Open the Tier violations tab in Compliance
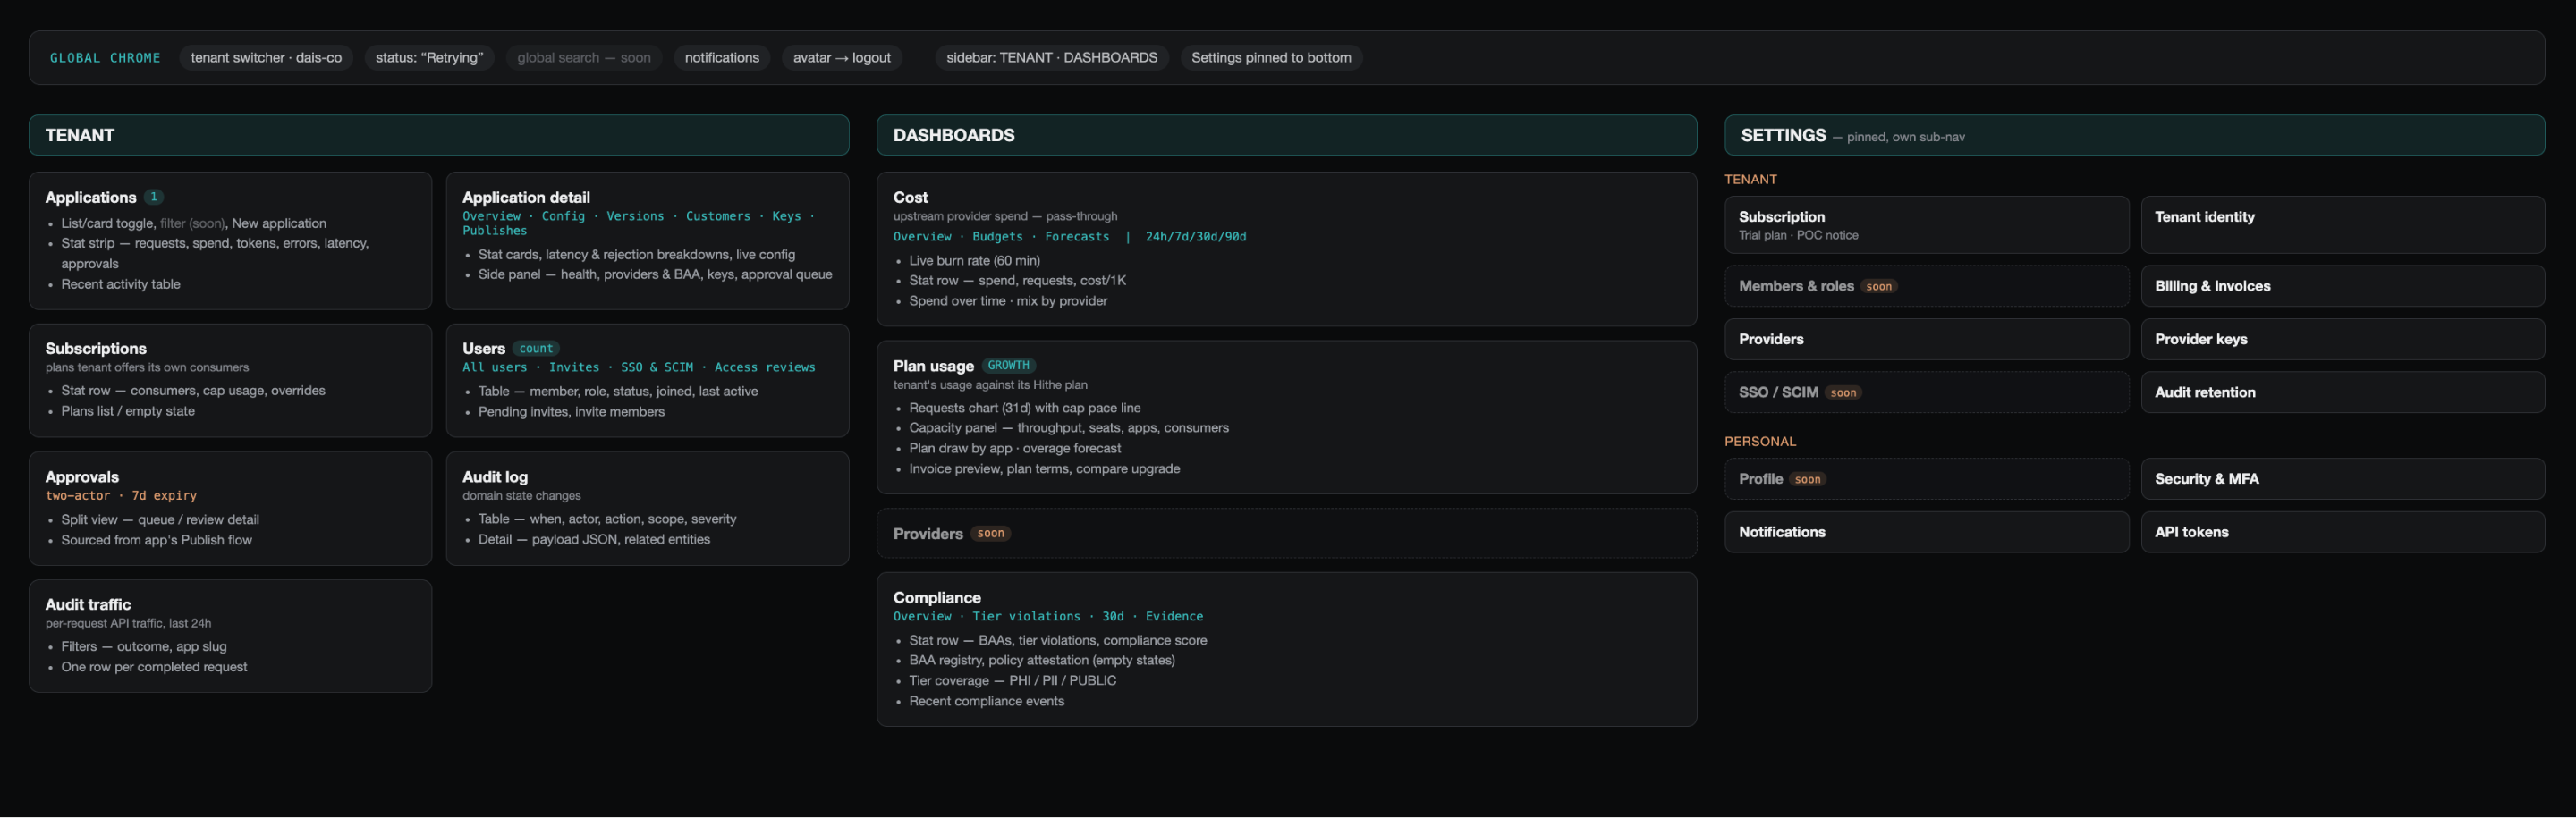This screenshot has height=818, width=2576. coord(1026,617)
